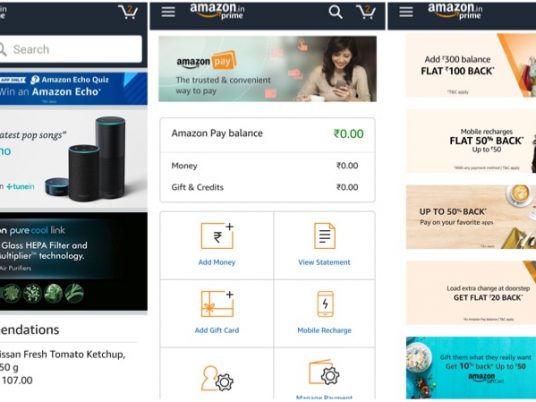
Task: Open Mobile recharges Flat 50% back offer
Action: (471, 141)
